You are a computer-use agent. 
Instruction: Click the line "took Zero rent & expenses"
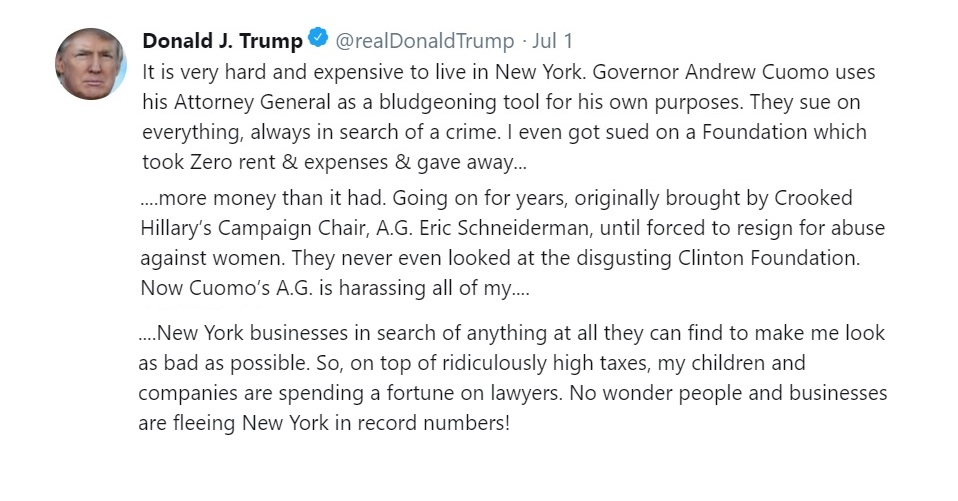click(x=334, y=162)
